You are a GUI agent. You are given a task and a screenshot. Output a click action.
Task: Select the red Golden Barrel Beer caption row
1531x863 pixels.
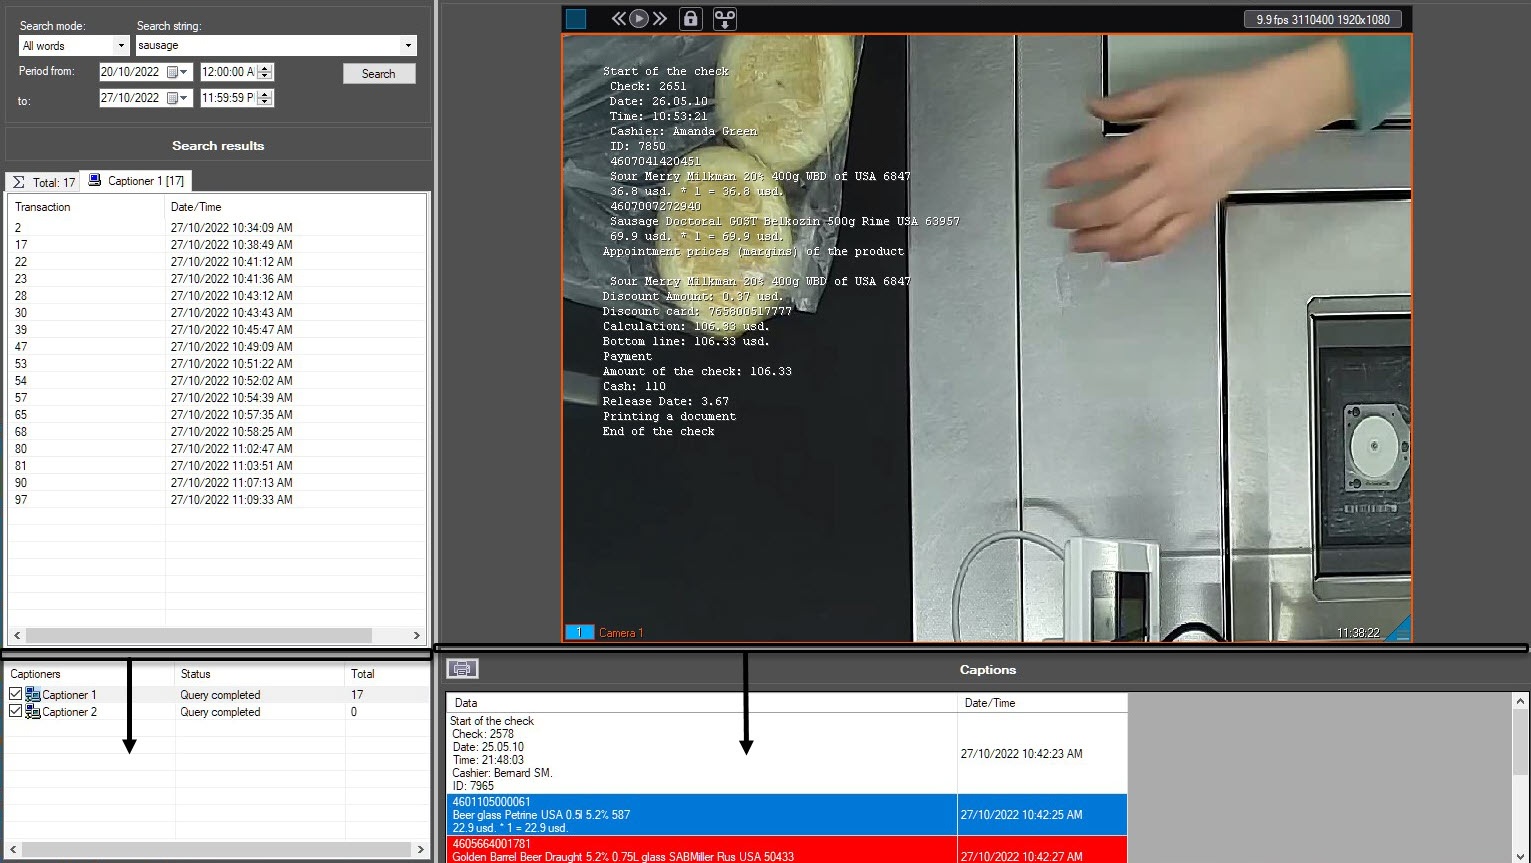click(700, 850)
